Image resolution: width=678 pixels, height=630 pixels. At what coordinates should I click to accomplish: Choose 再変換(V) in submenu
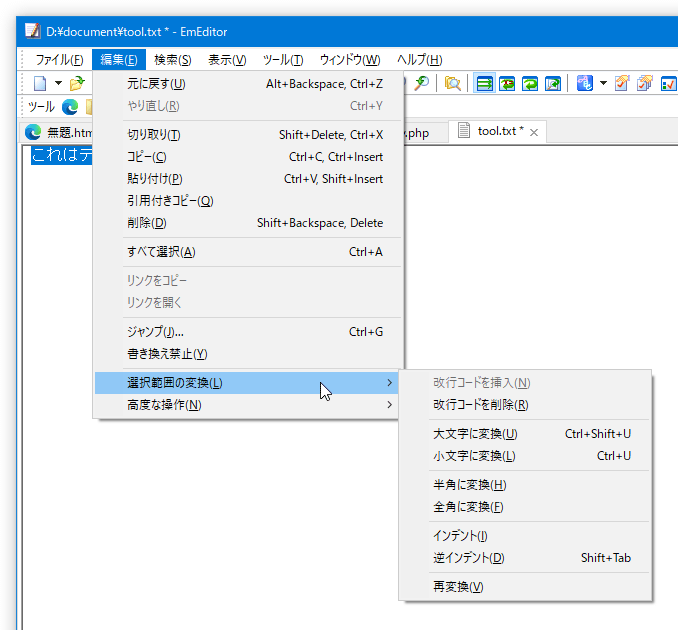tap(525, 587)
